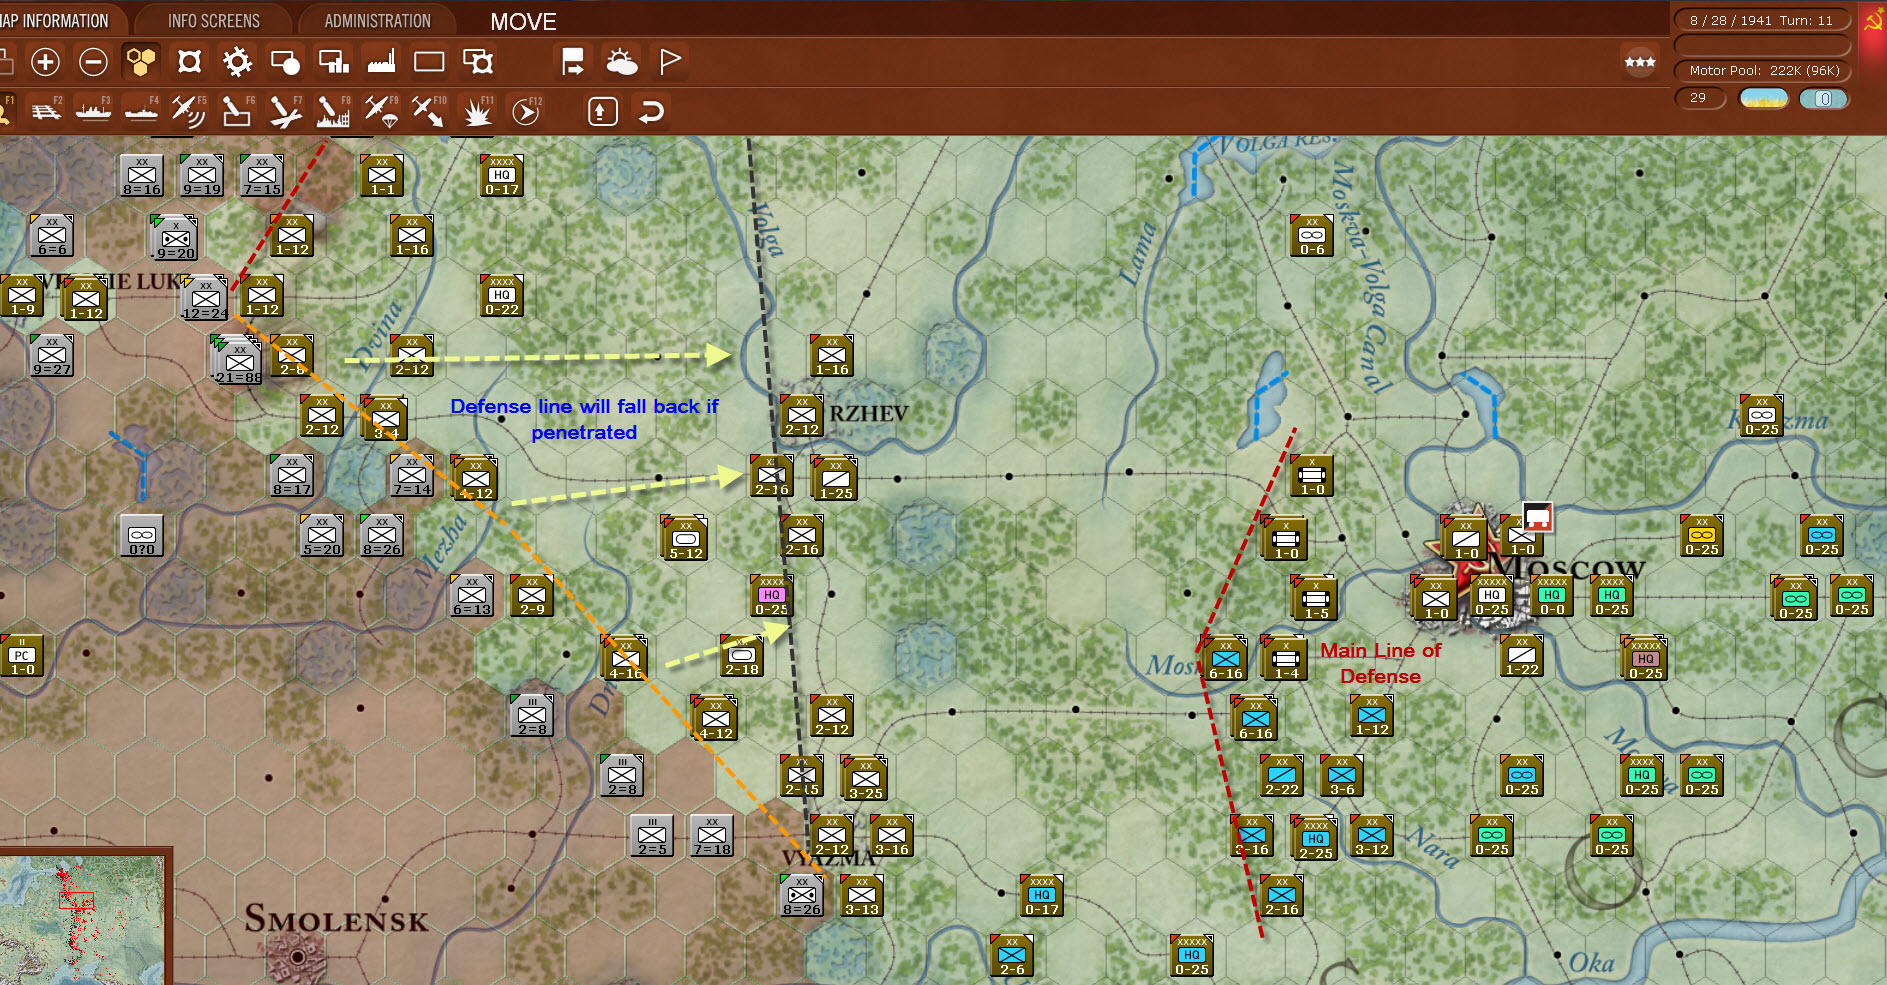The image size is (1887, 985).
Task: Toggle the rectangle-with-frame overlay icon
Action: [x=478, y=62]
